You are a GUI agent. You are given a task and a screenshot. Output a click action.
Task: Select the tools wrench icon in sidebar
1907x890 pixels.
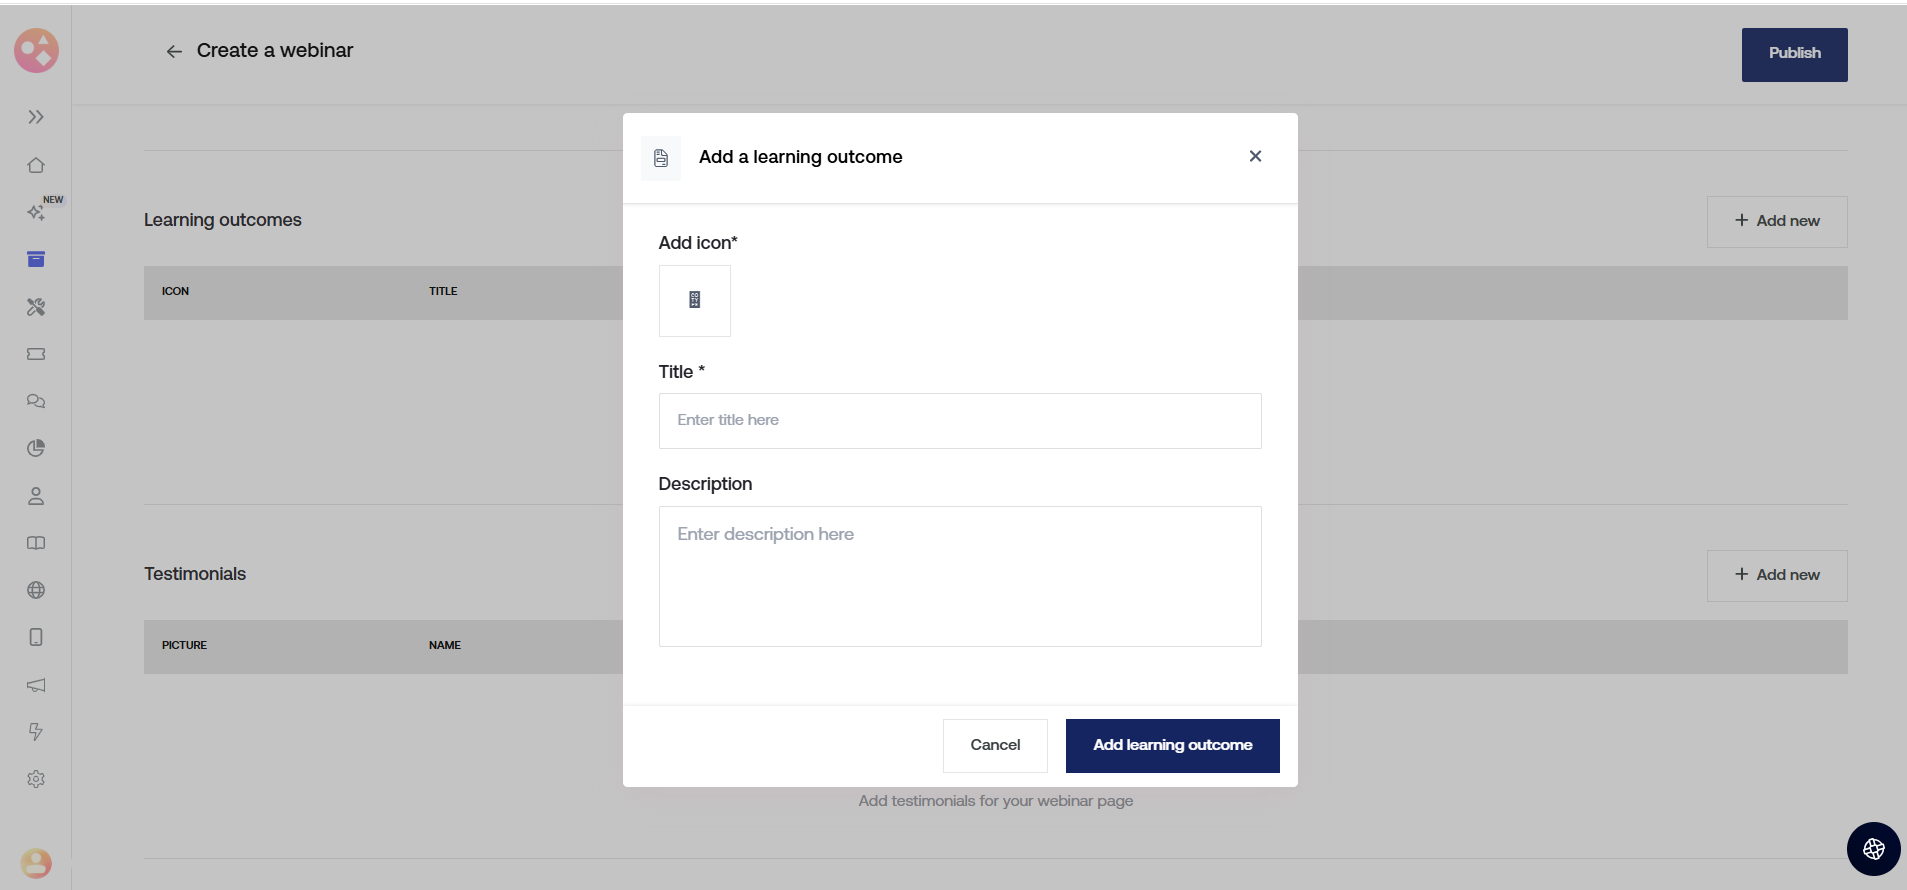coord(36,307)
